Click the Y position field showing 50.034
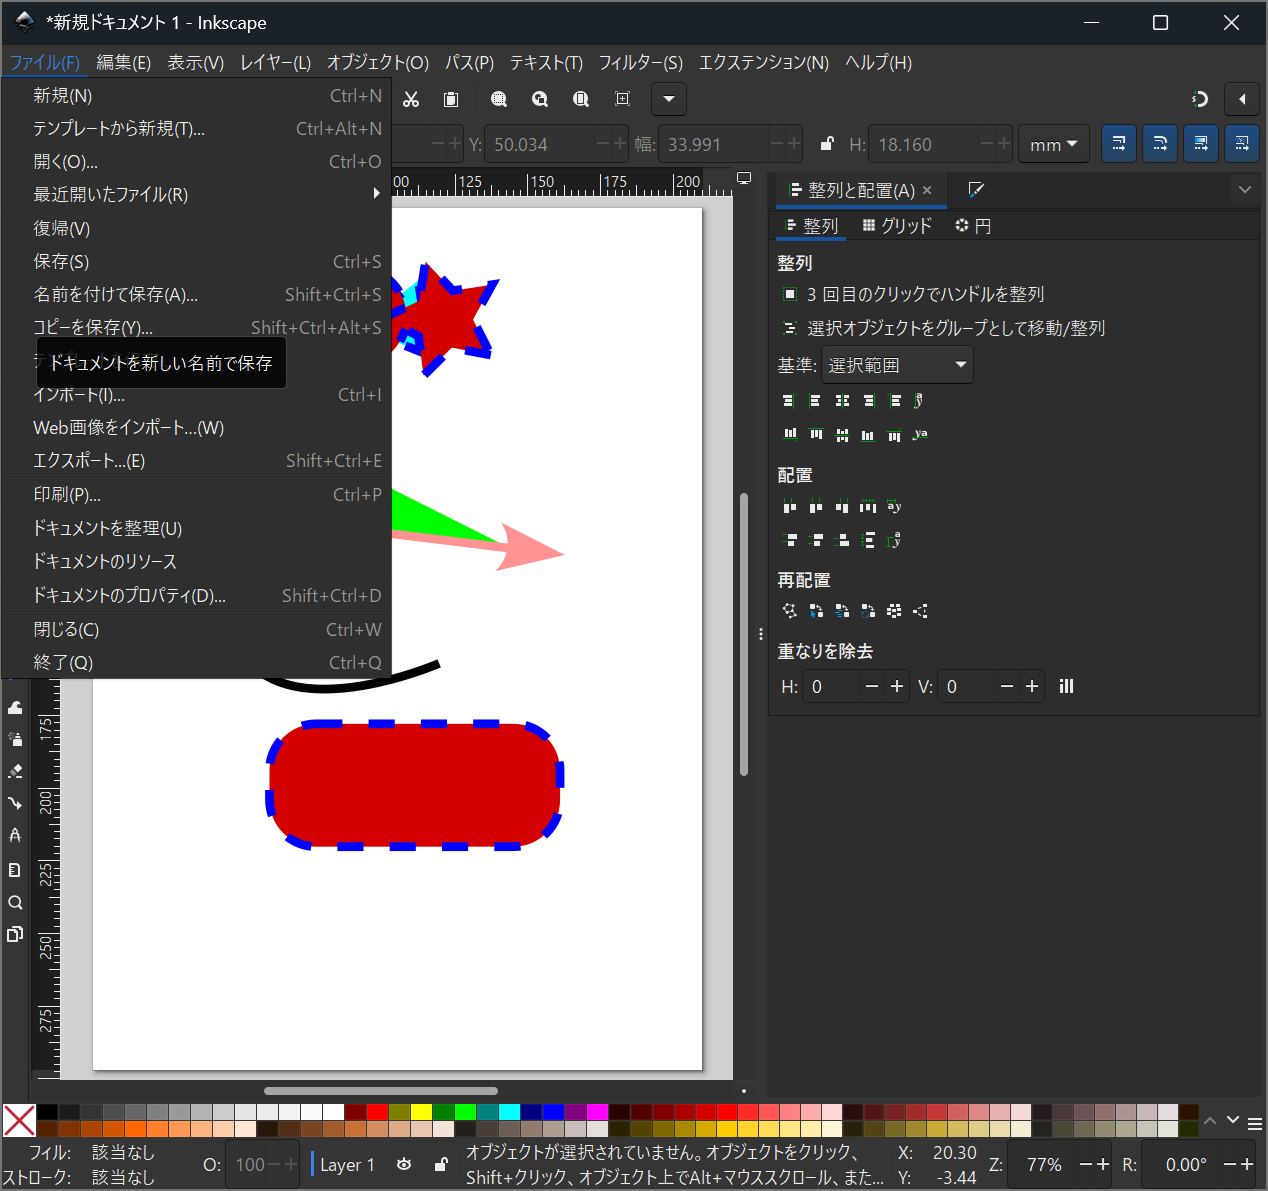 tap(540, 144)
